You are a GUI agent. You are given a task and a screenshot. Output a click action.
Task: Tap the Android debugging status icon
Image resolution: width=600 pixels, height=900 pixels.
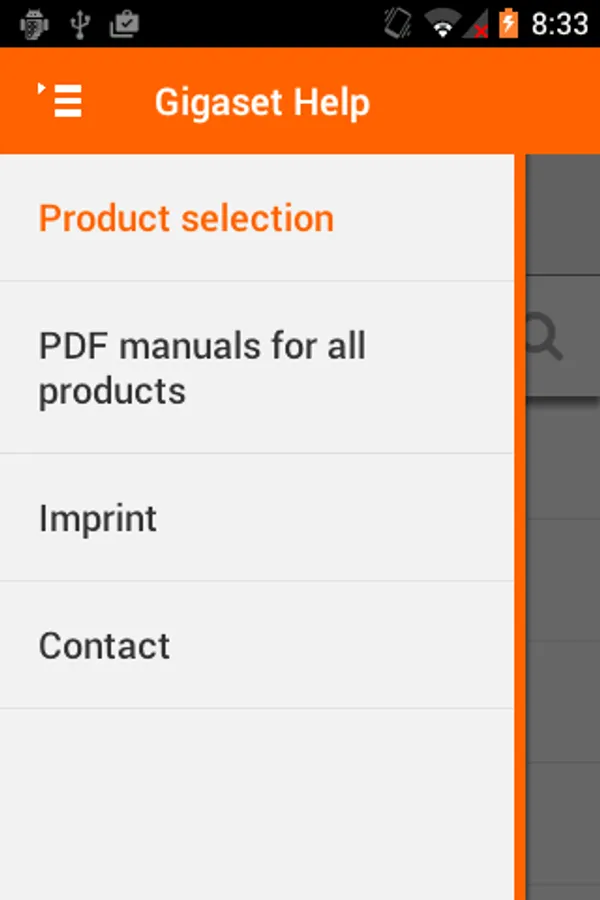[34, 24]
